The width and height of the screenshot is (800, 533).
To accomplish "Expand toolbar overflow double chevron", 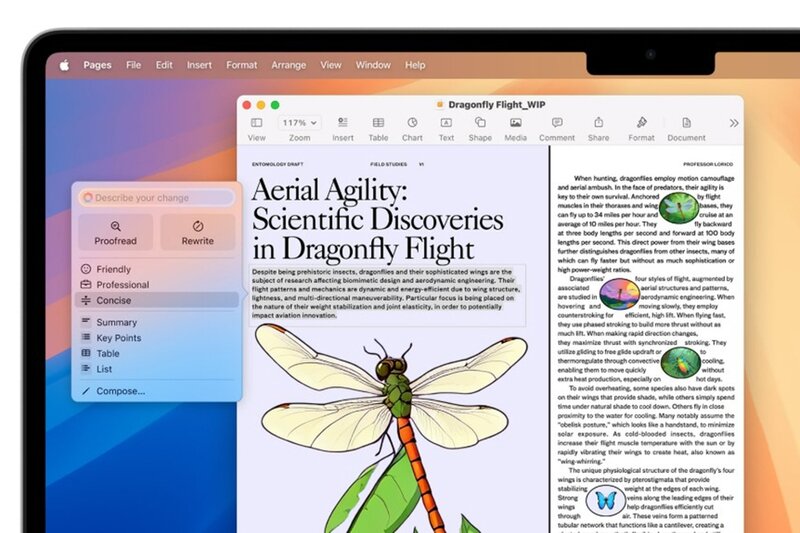I will click(x=733, y=123).
